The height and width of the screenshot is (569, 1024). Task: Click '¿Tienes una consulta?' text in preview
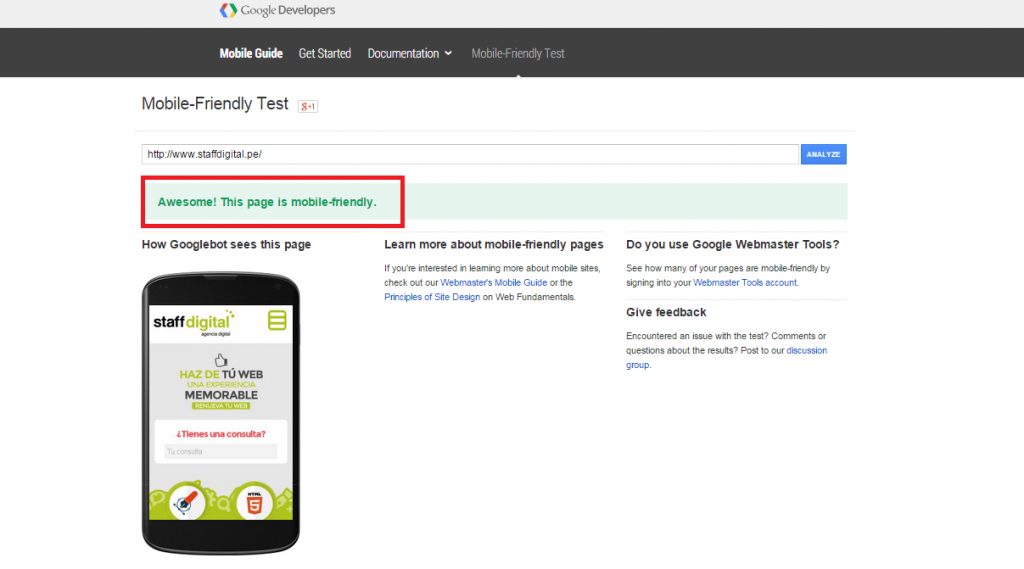point(221,434)
